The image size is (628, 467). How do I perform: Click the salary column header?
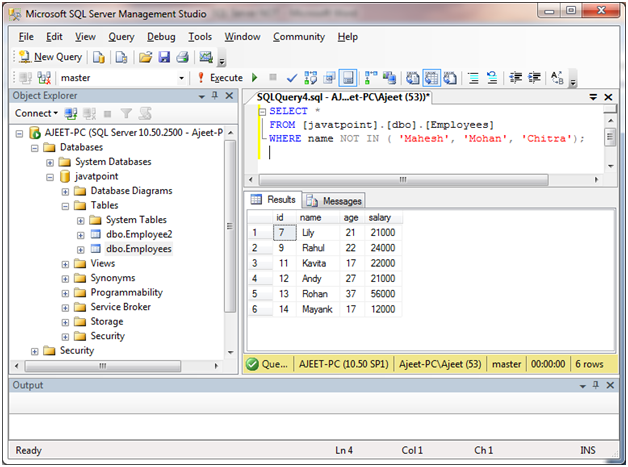[382, 217]
